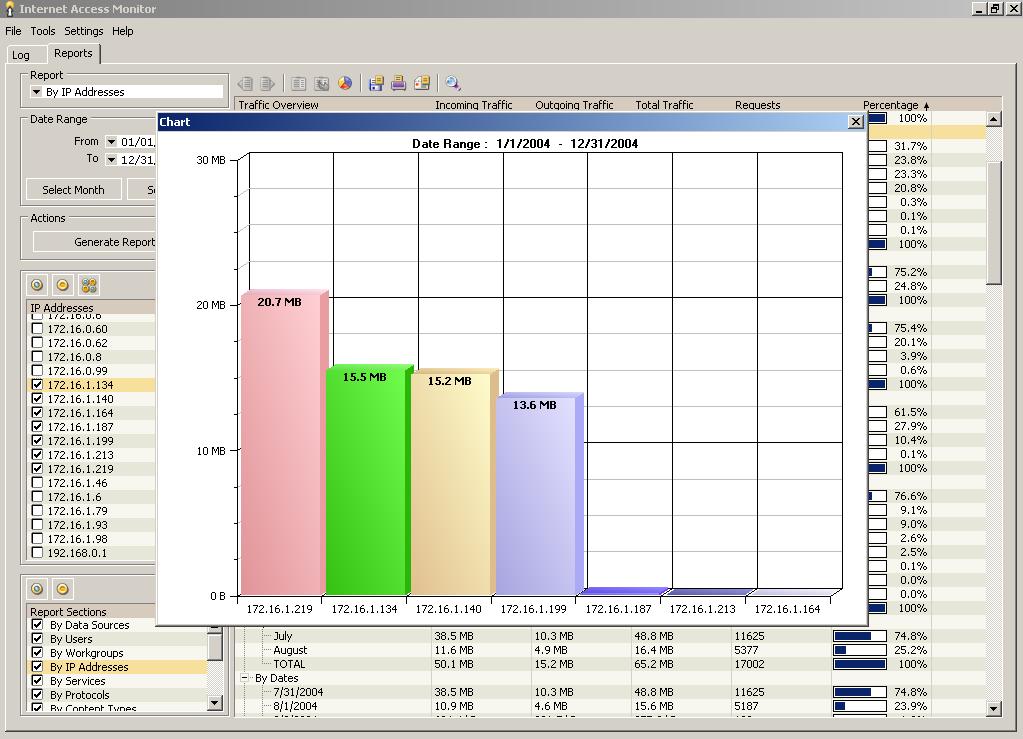Click the save report floppy icon
Viewport: 1023px width, 739px height.
point(376,83)
